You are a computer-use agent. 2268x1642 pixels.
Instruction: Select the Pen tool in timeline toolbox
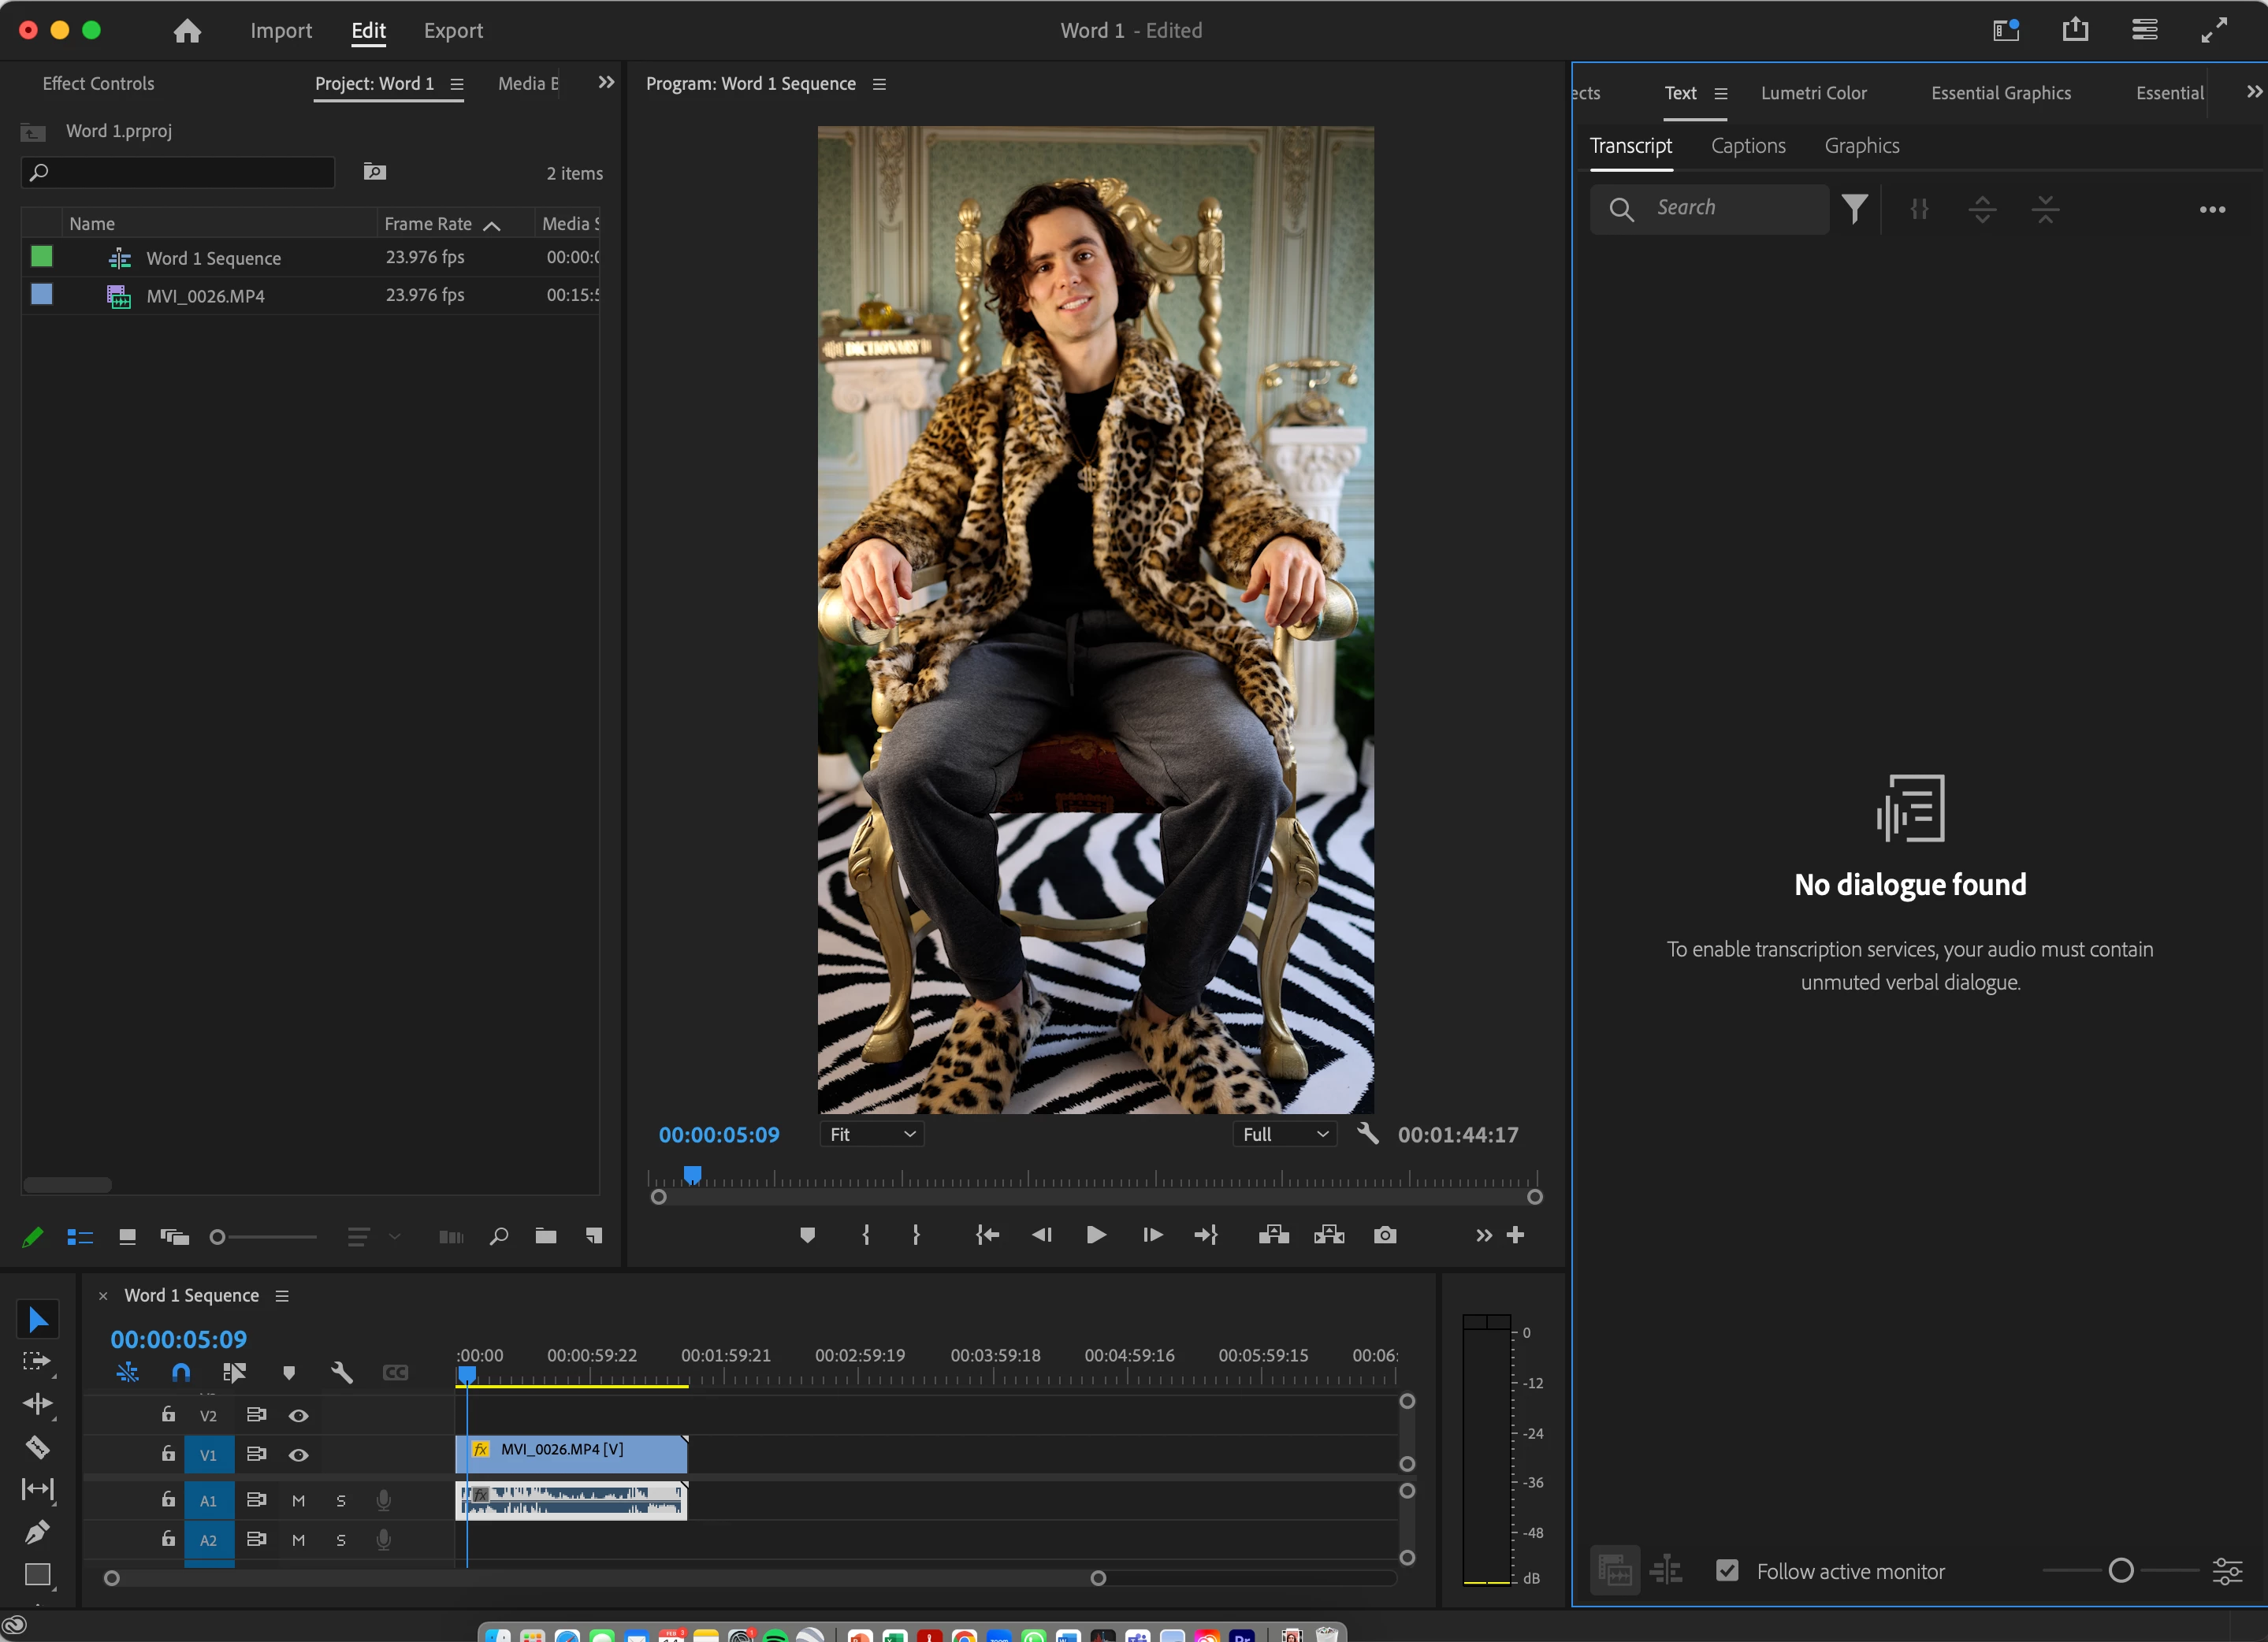click(37, 1531)
